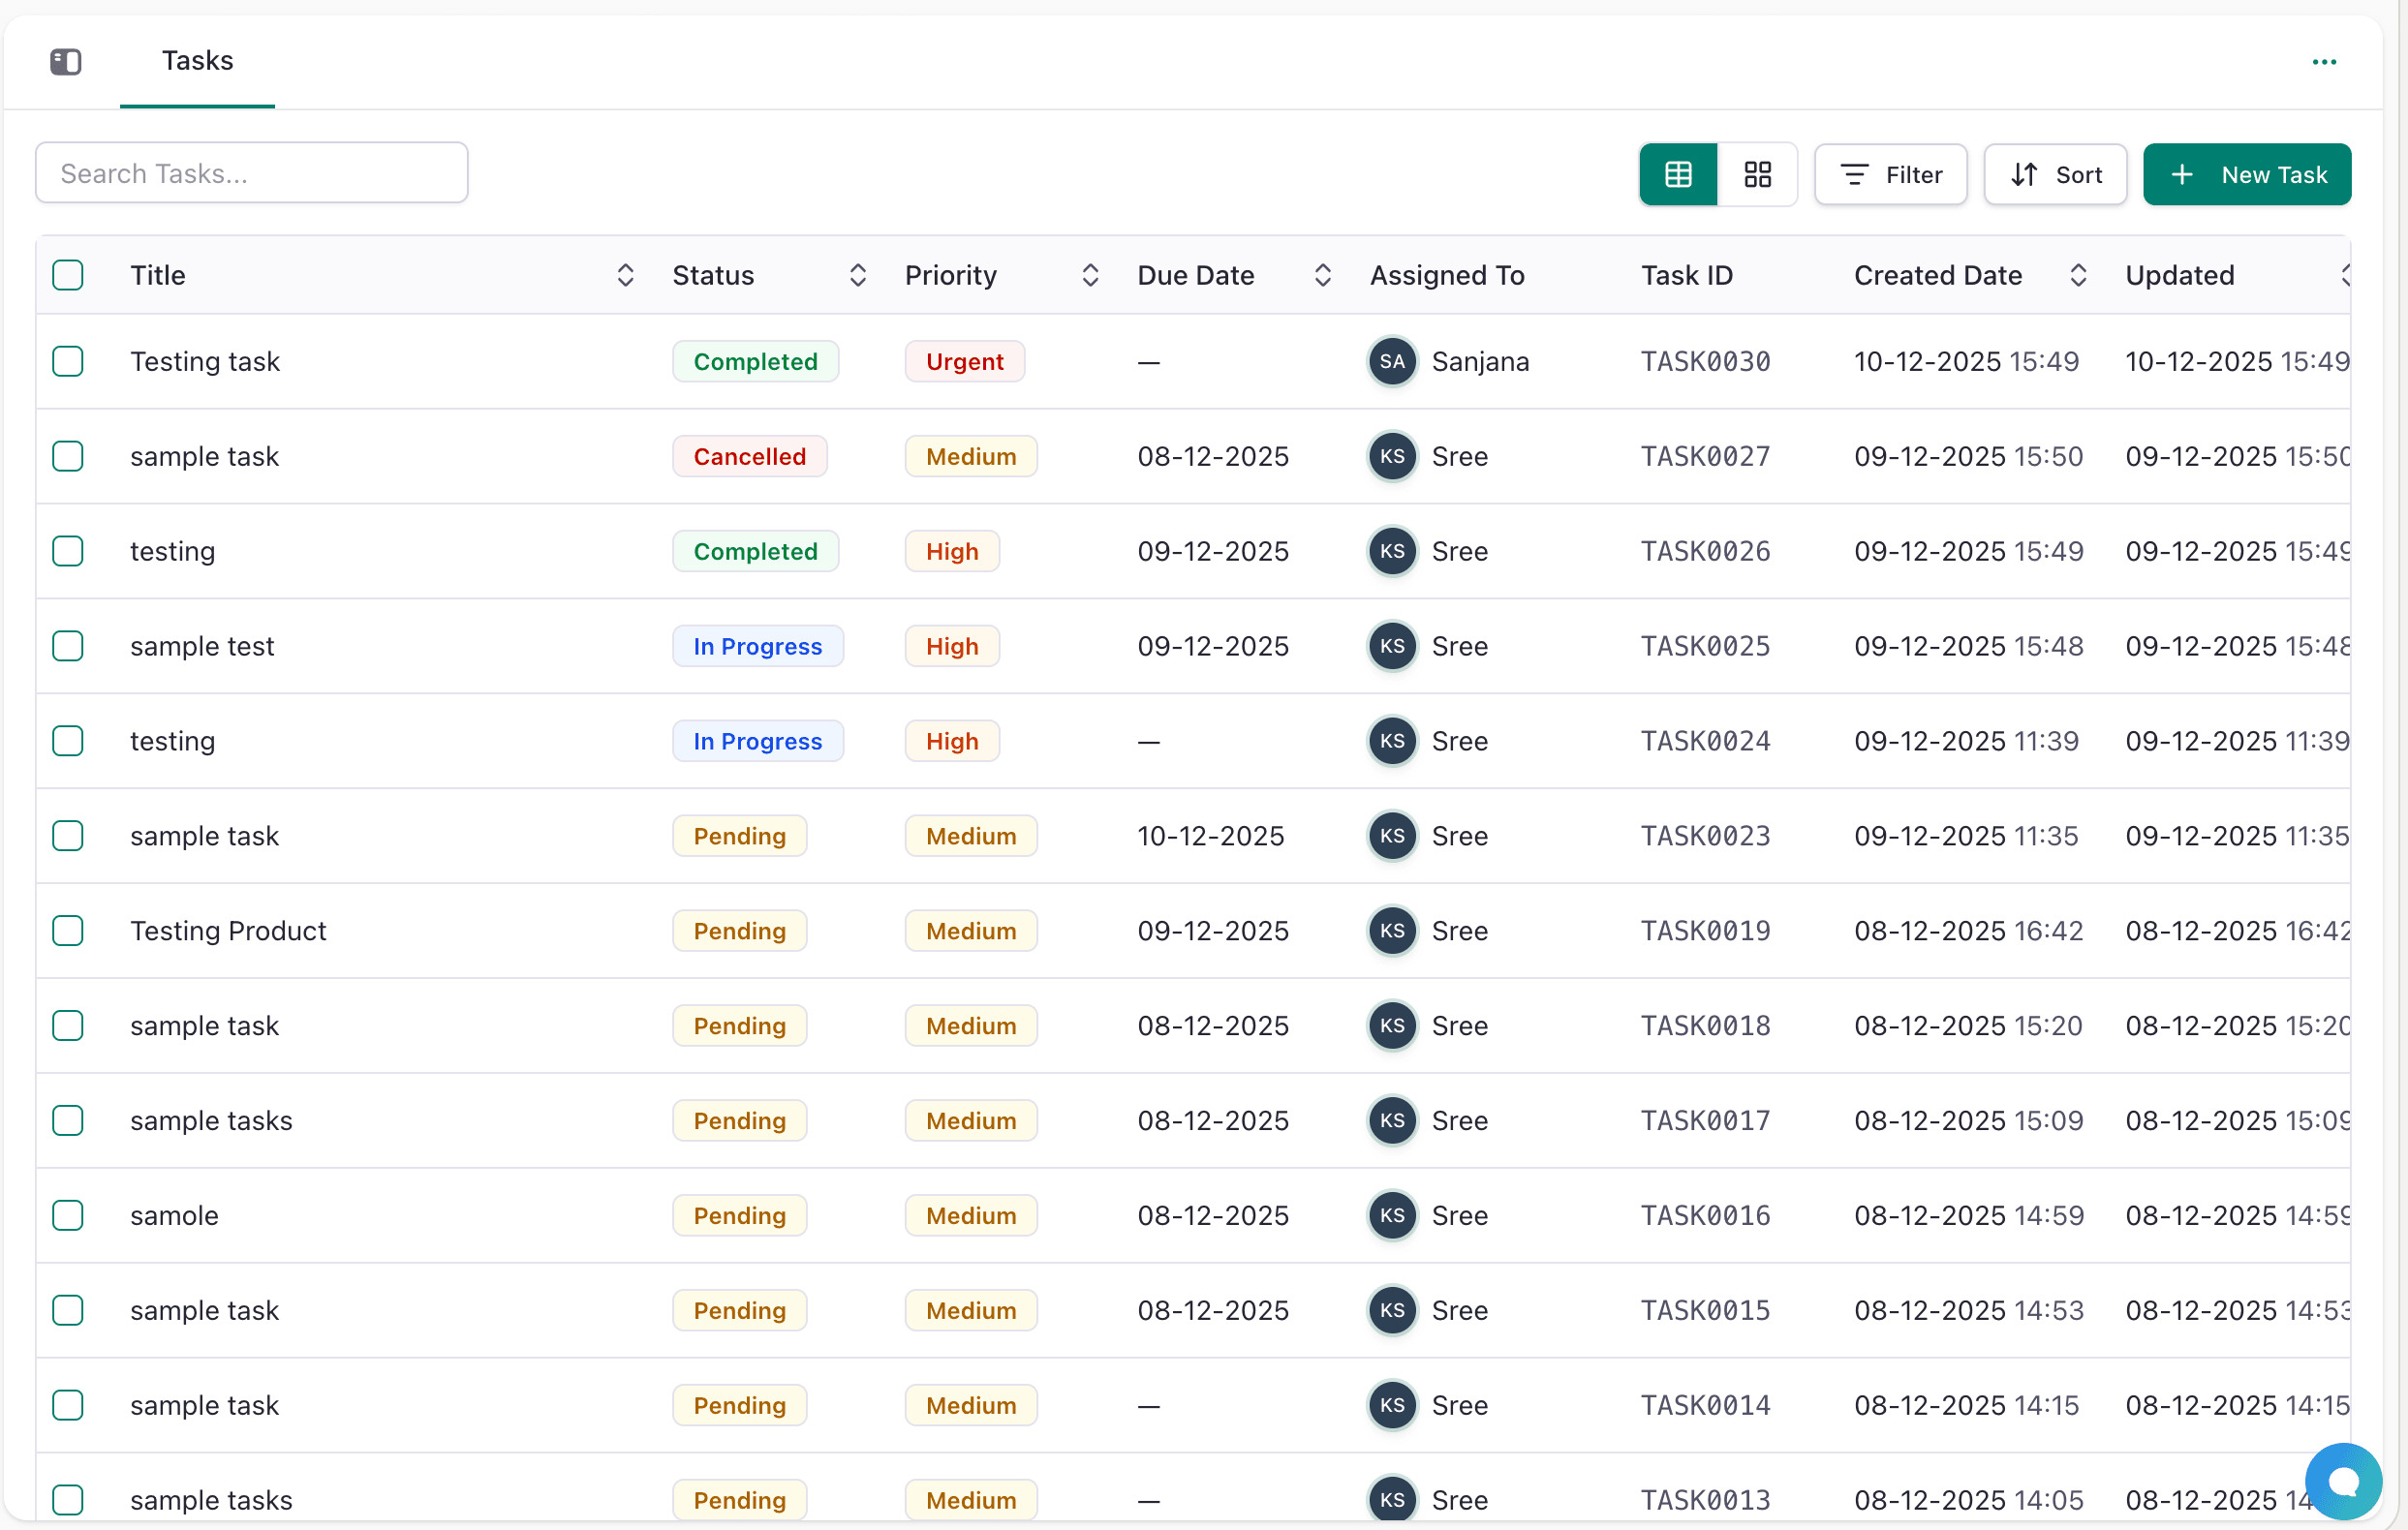Sort by Due Date column arrows
2408x1530 pixels.
tap(1323, 275)
